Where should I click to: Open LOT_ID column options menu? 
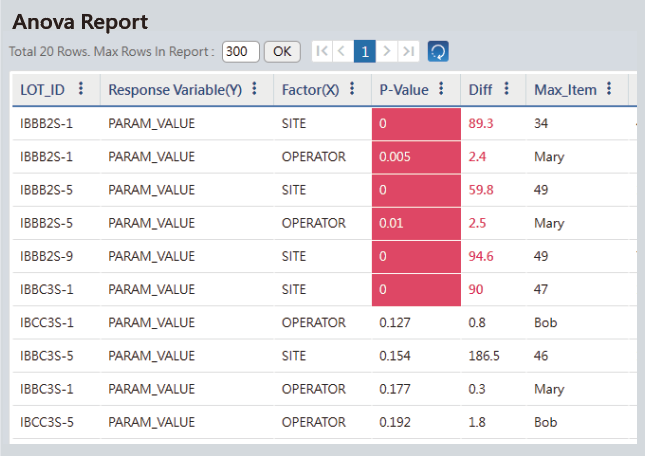click(81, 89)
